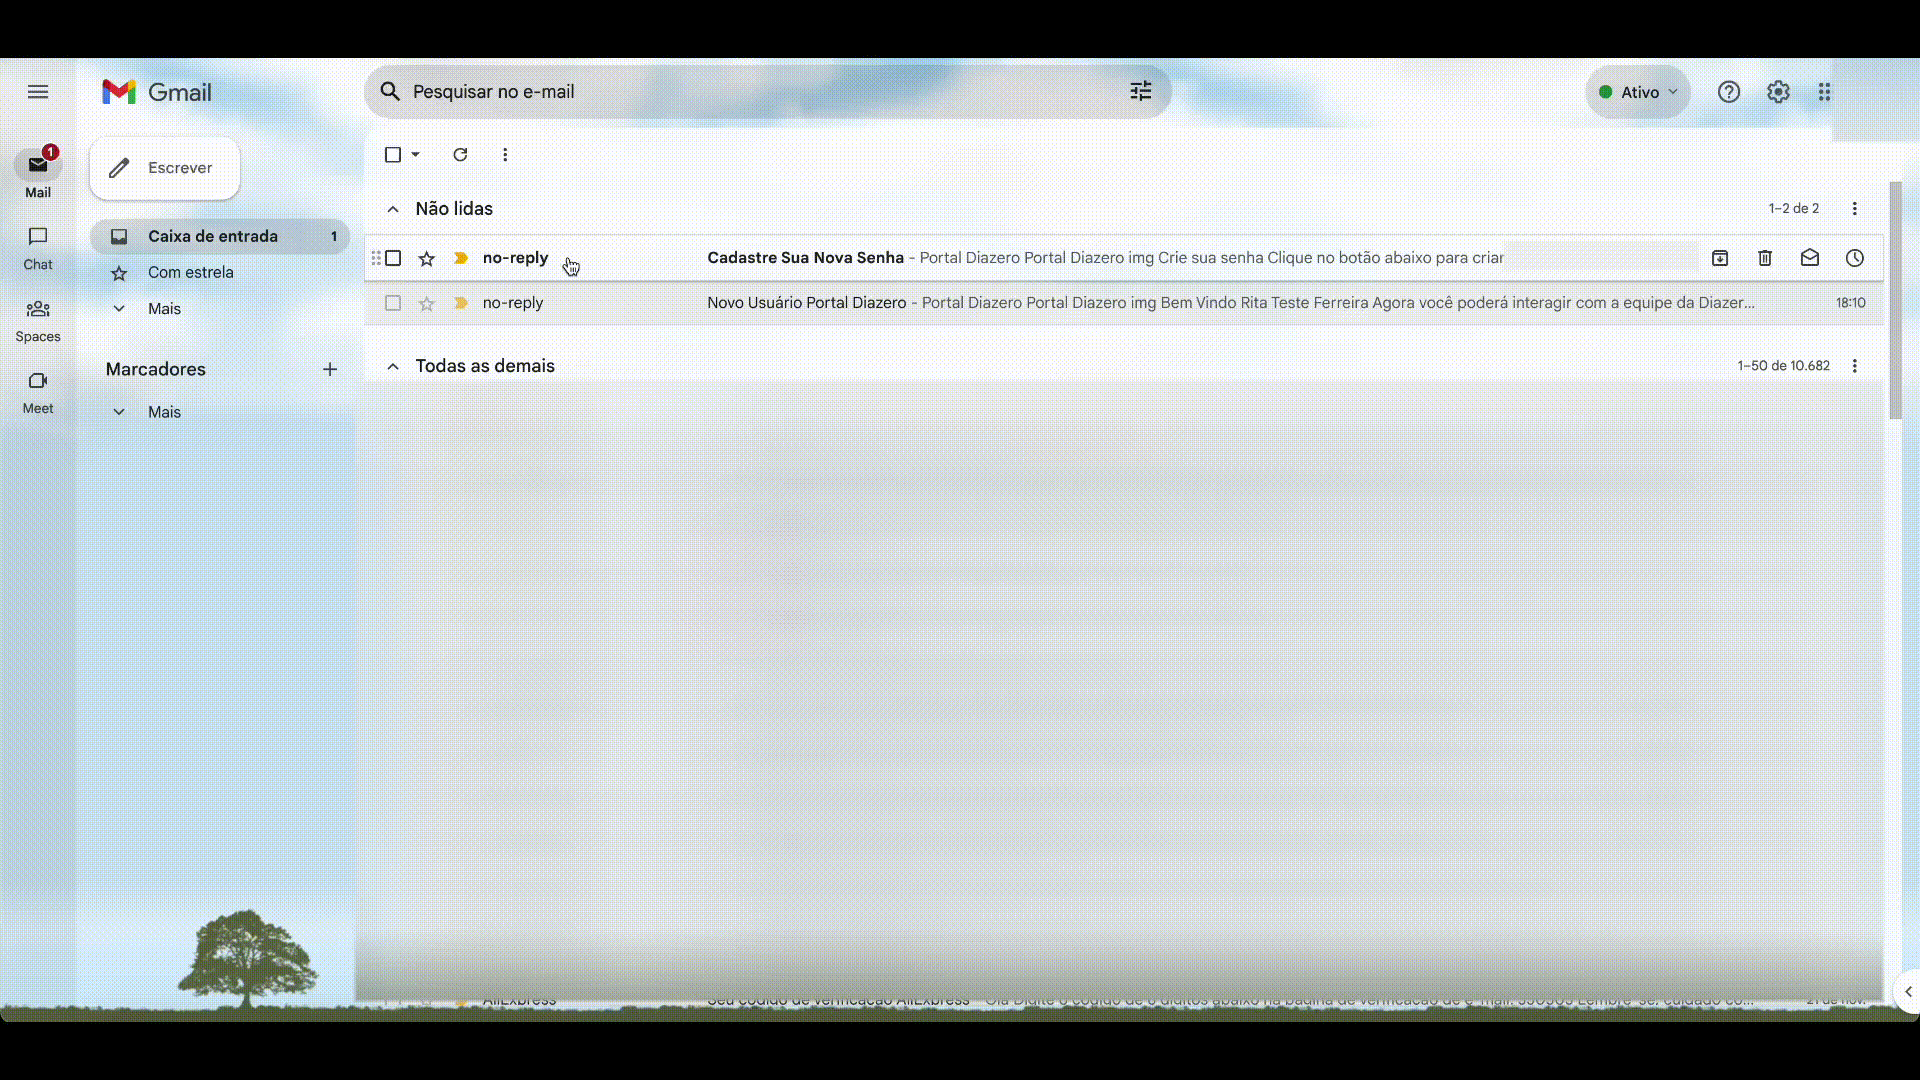The width and height of the screenshot is (1920, 1080).
Task: Open the Chat tab in sidebar
Action: pyautogui.click(x=38, y=247)
